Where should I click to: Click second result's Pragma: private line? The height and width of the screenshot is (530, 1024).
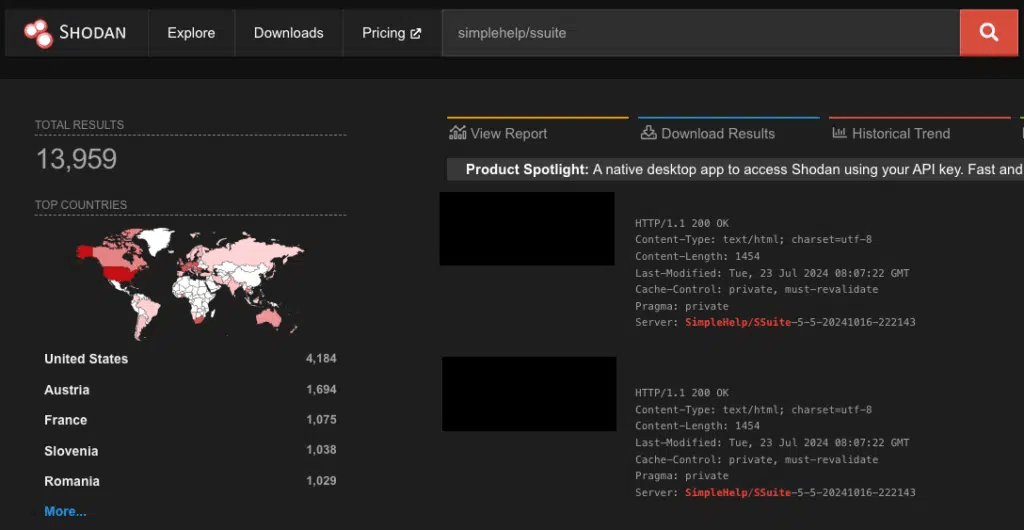(682, 476)
